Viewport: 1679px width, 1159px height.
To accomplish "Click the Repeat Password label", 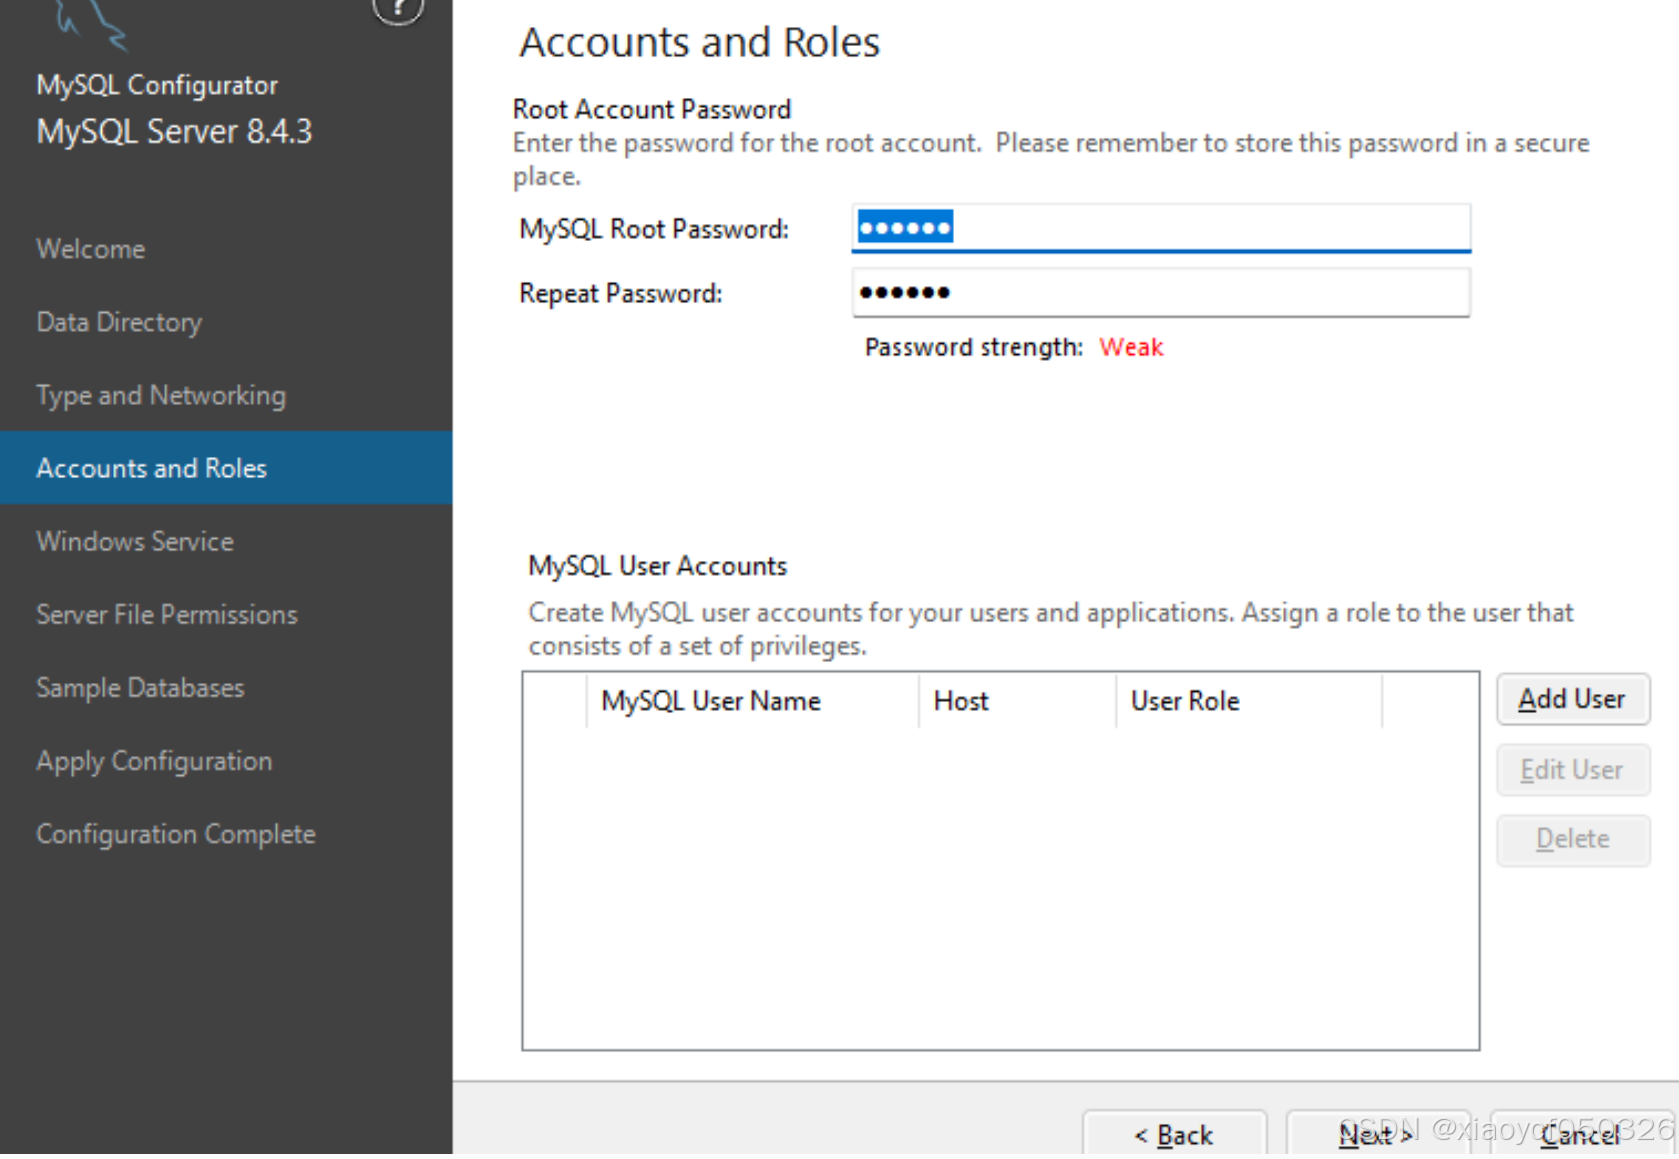I will (621, 293).
